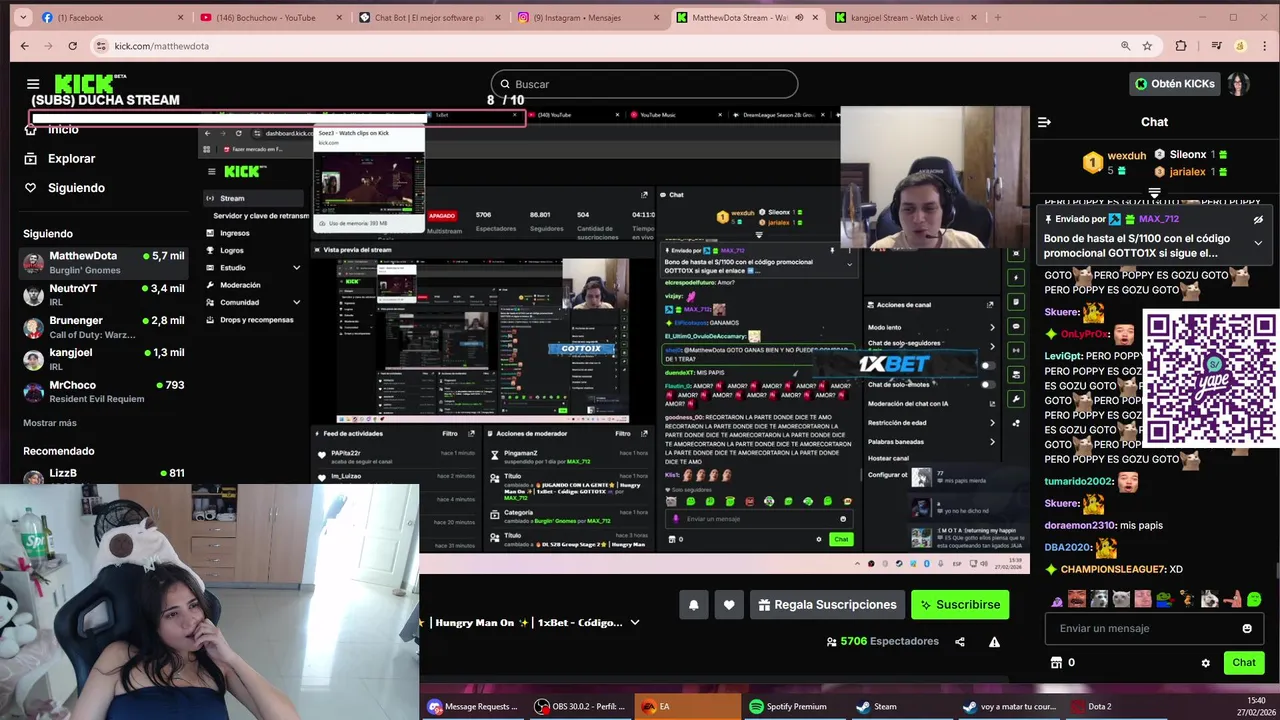Image resolution: width=1280 pixels, height=720 pixels.
Task: Open the emoji picker in chat input
Action: (1247, 628)
